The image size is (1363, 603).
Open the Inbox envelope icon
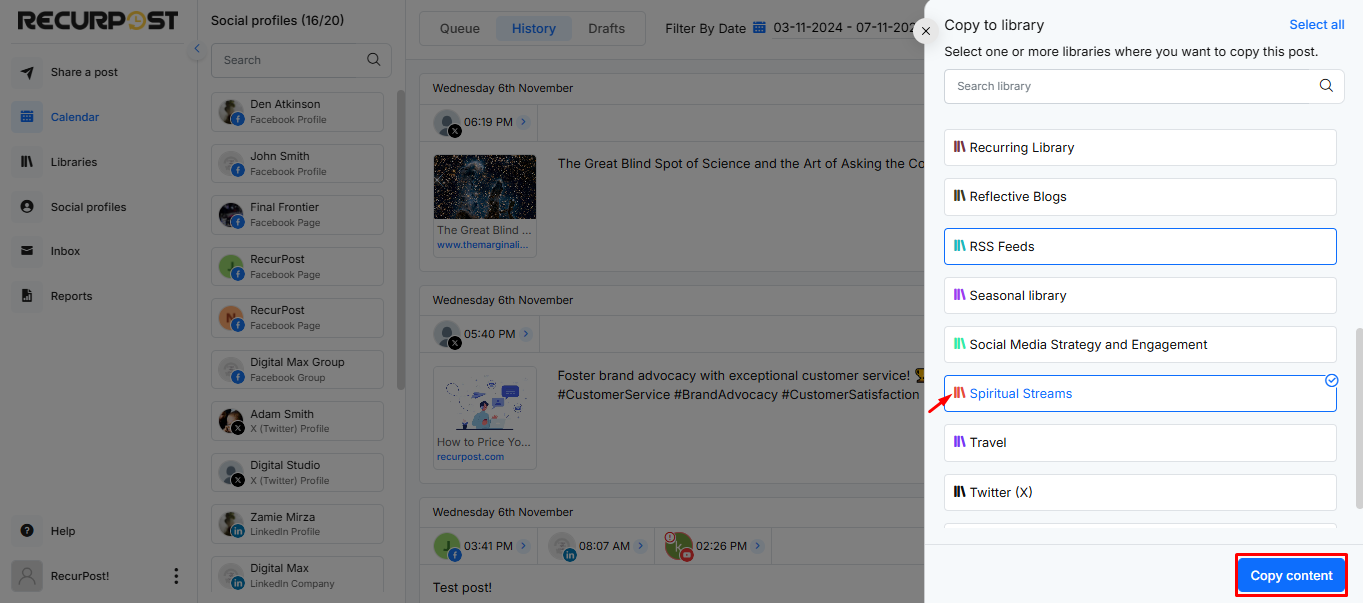pyautogui.click(x=27, y=251)
